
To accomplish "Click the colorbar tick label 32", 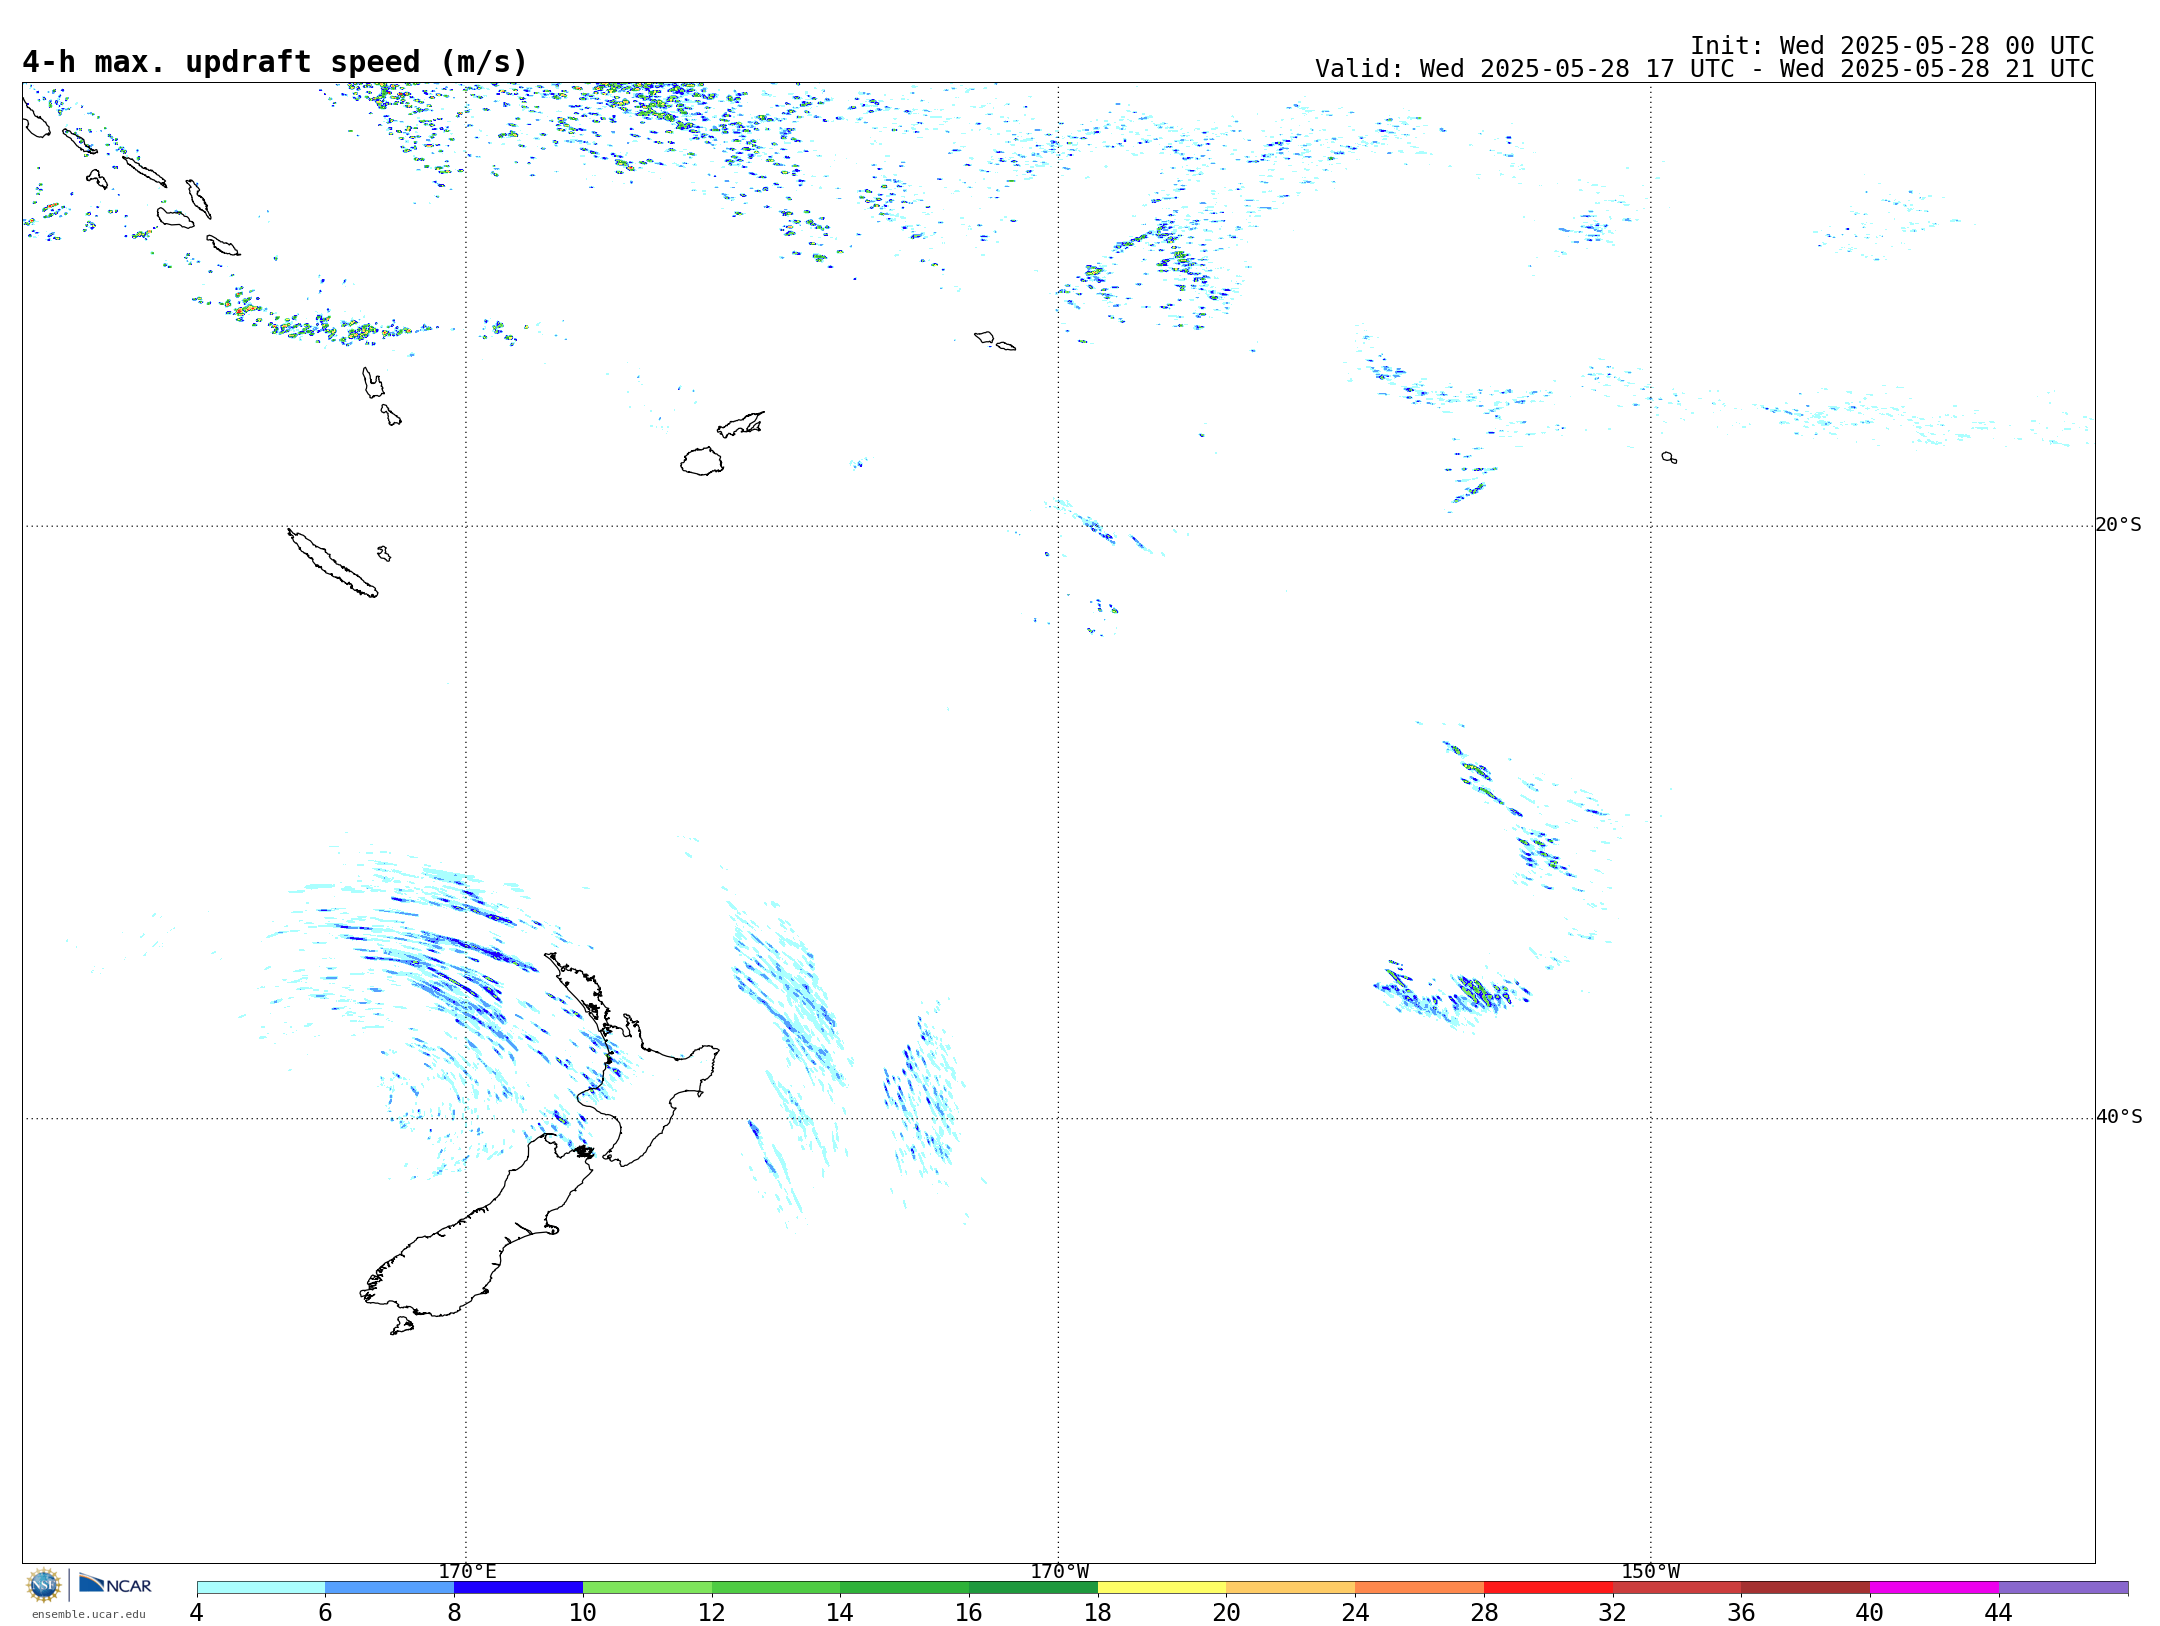I will (1613, 1612).
